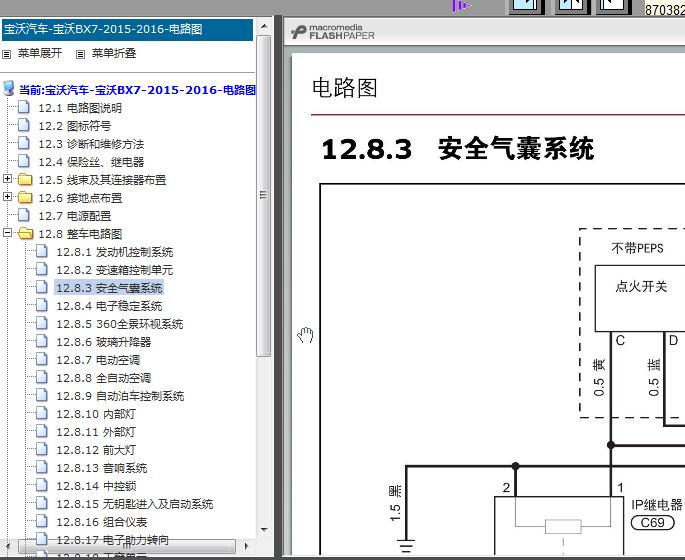This screenshot has width=685, height=560.
Task: Click the tree panel horizontal scroll-right arrow
Action: tap(246, 546)
